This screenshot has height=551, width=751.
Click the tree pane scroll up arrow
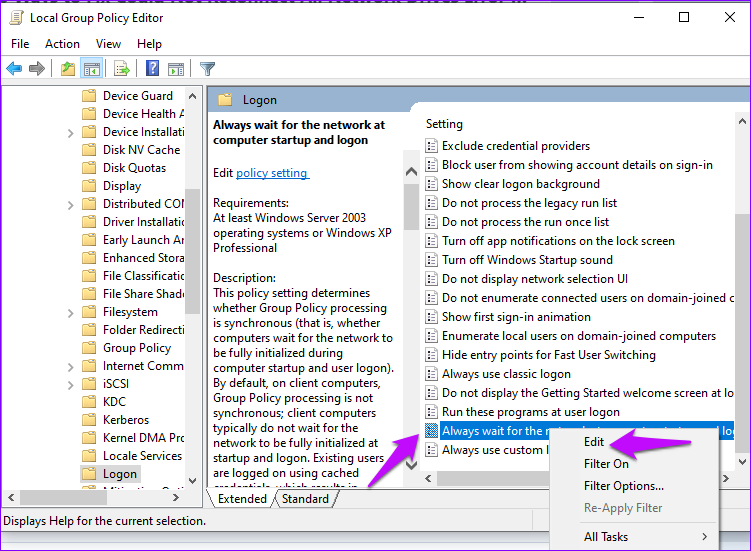193,96
